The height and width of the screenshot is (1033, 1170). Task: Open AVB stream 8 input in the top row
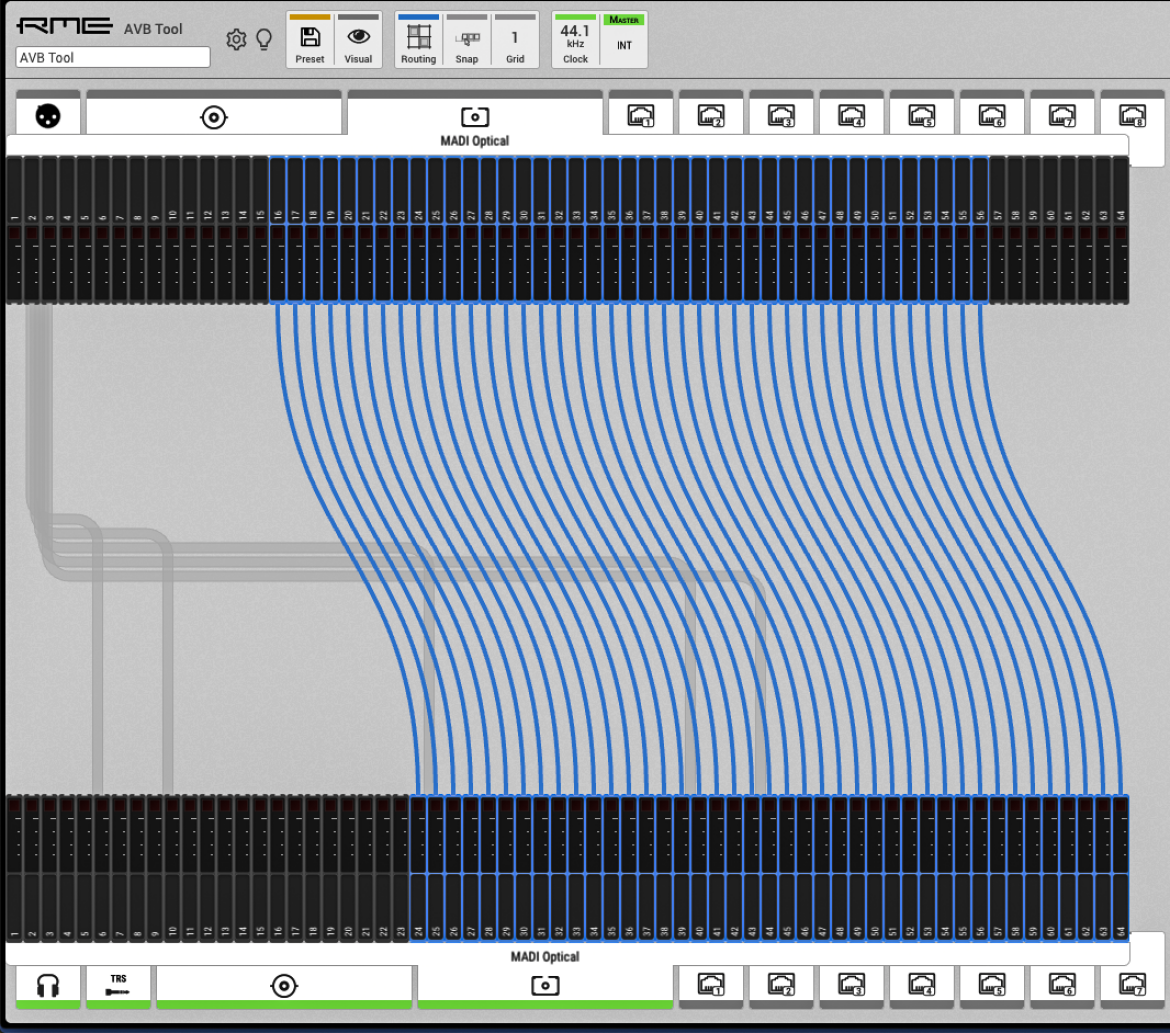click(x=1133, y=113)
